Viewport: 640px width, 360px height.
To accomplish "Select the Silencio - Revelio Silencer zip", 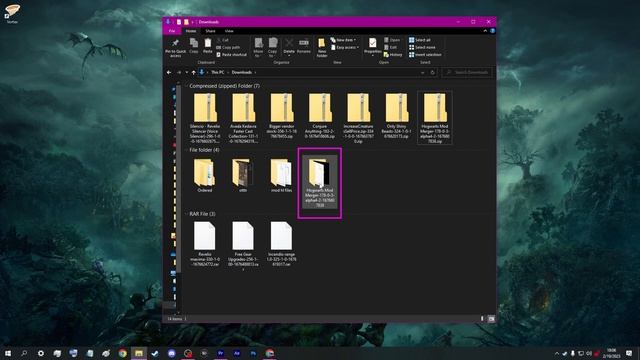I will pyautogui.click(x=205, y=118).
